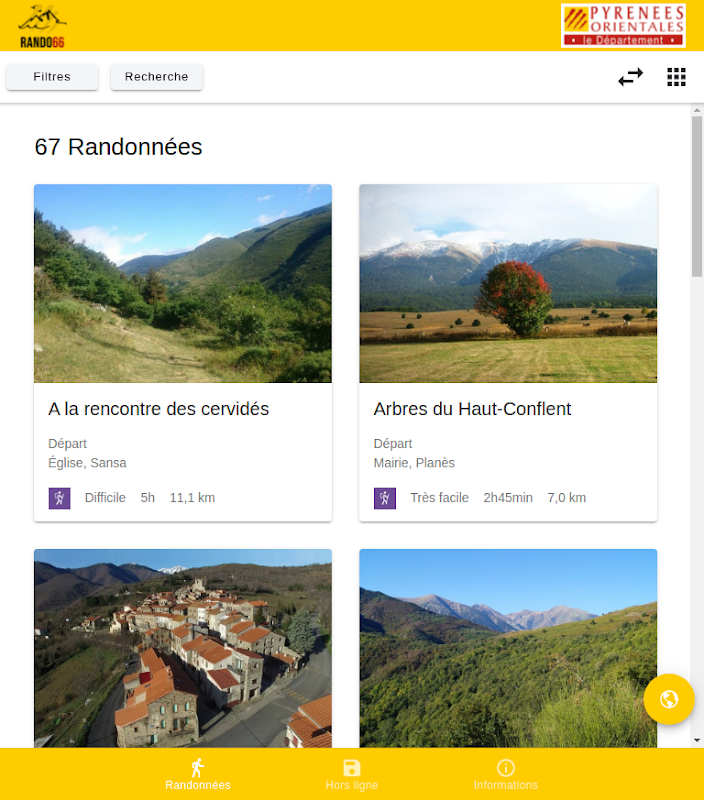704x800 pixels.
Task: Open the globe map floating button
Action: point(669,699)
